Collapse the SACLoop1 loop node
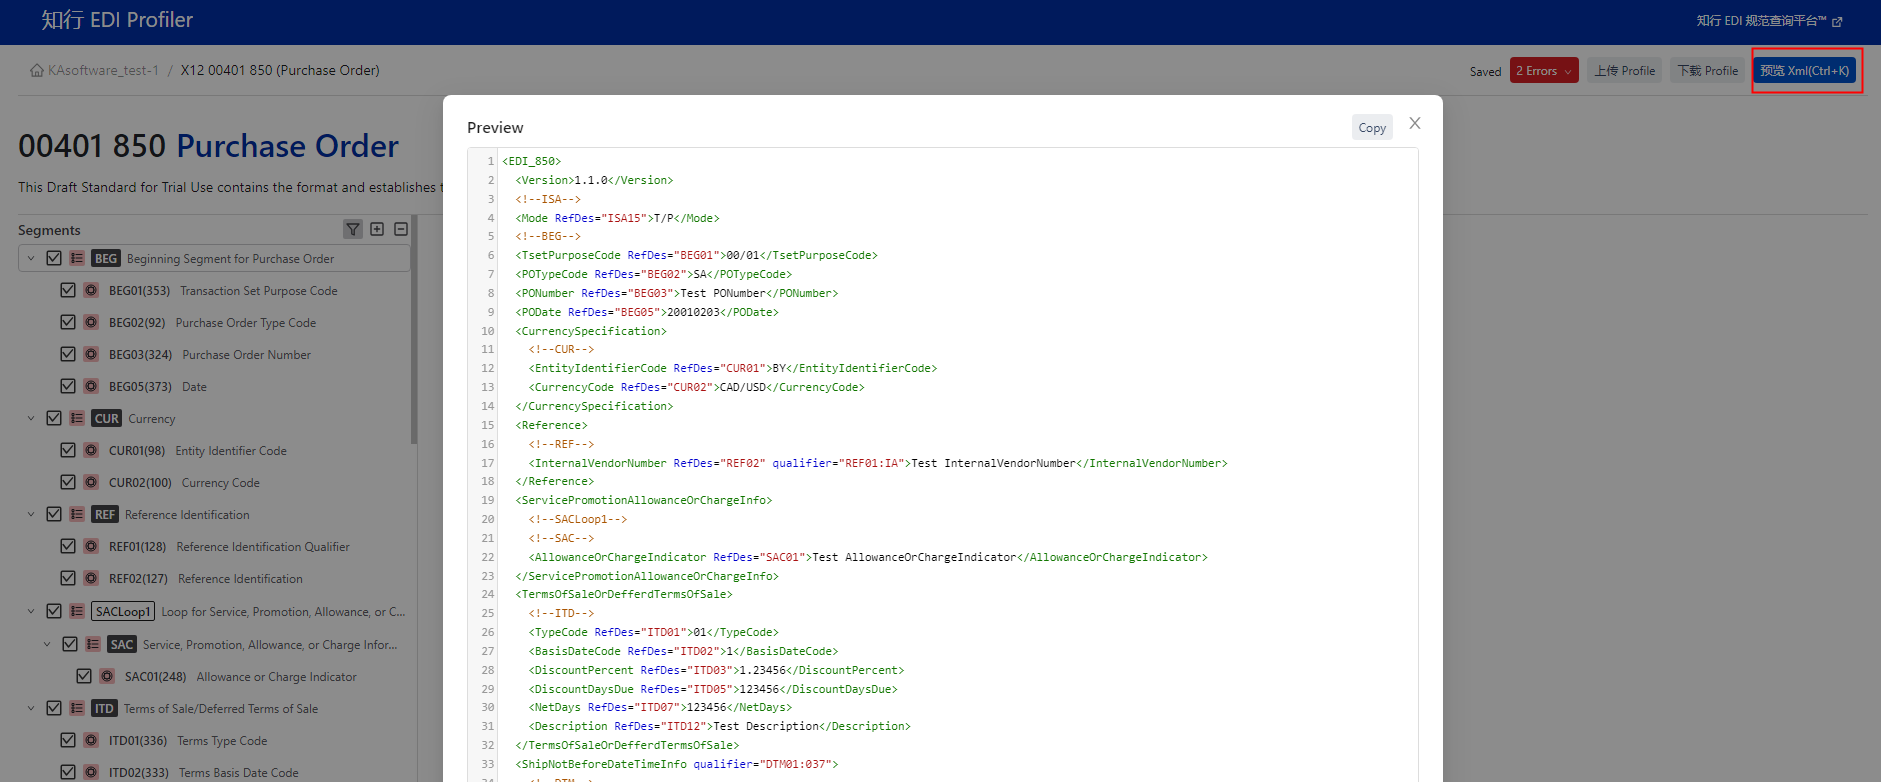 tap(31, 611)
